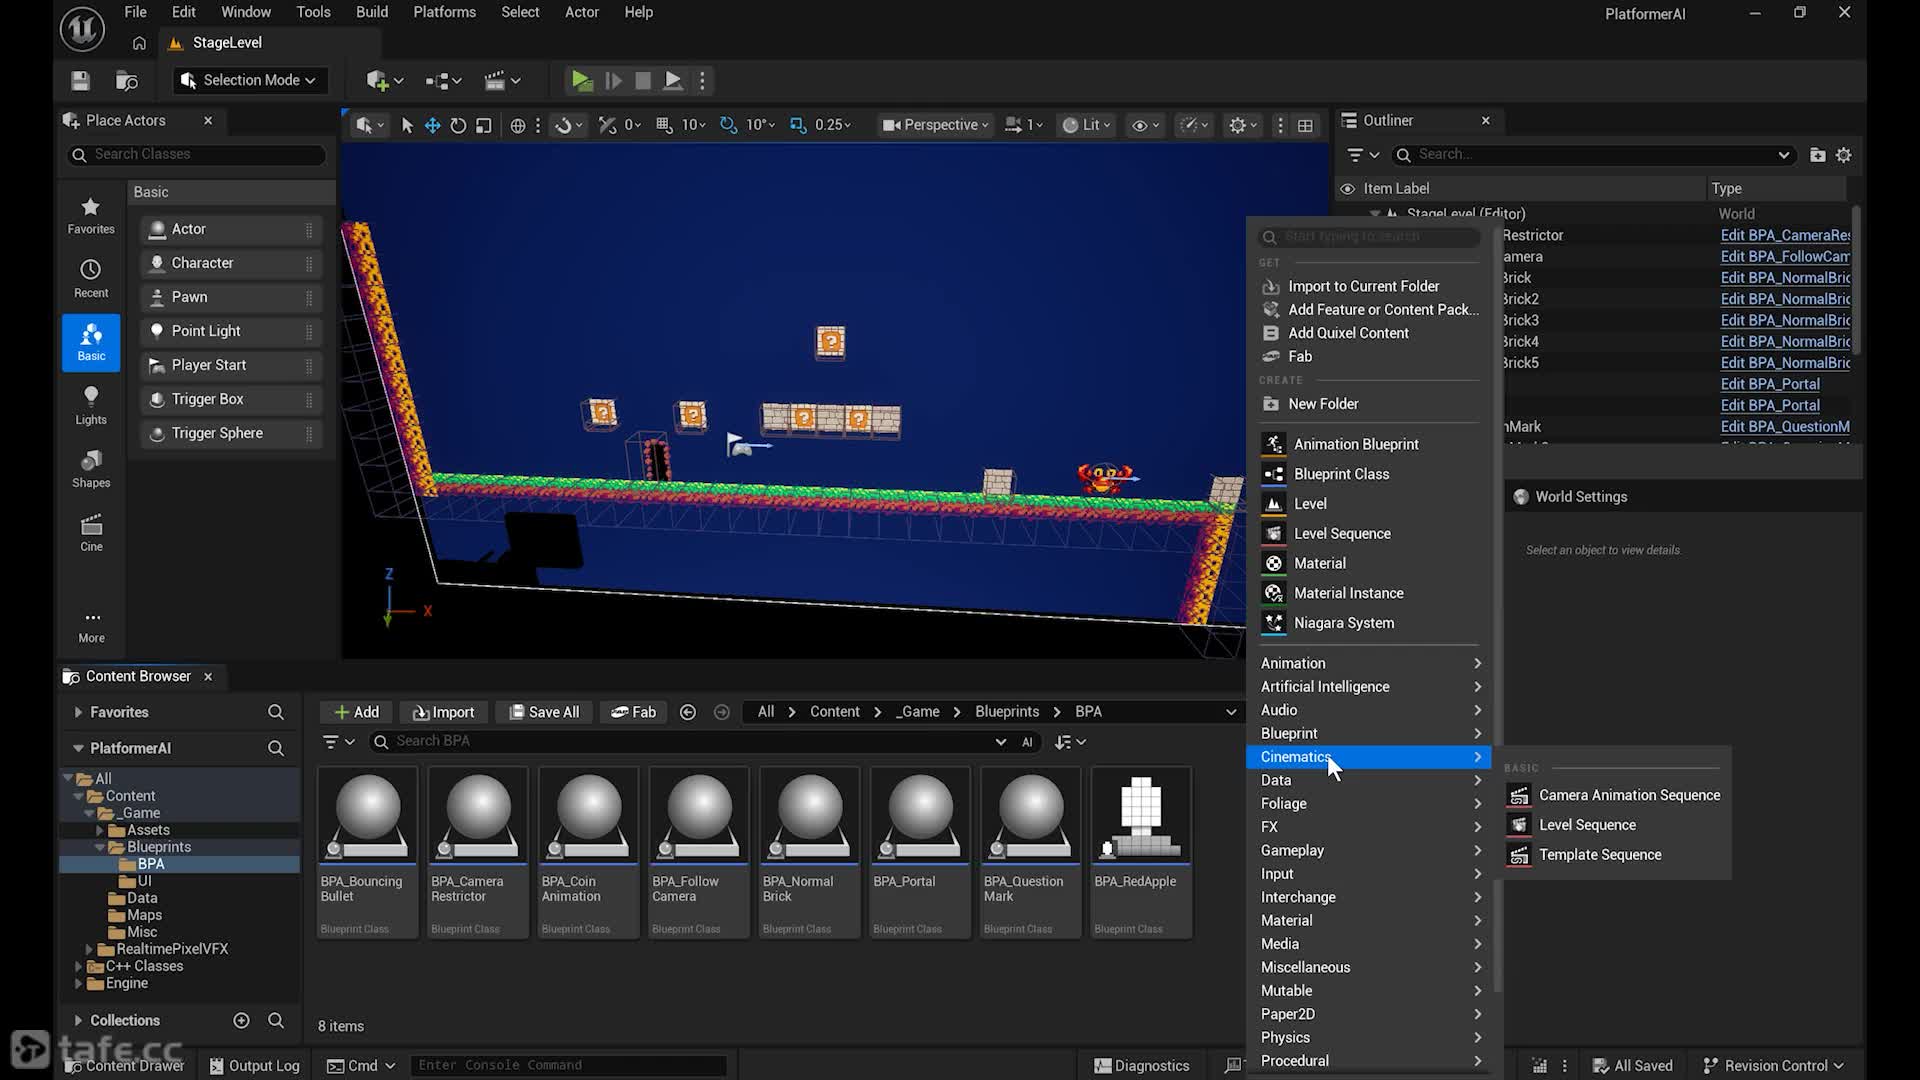Click the Import button in Content Browser
This screenshot has width=1920, height=1080.
444,712
